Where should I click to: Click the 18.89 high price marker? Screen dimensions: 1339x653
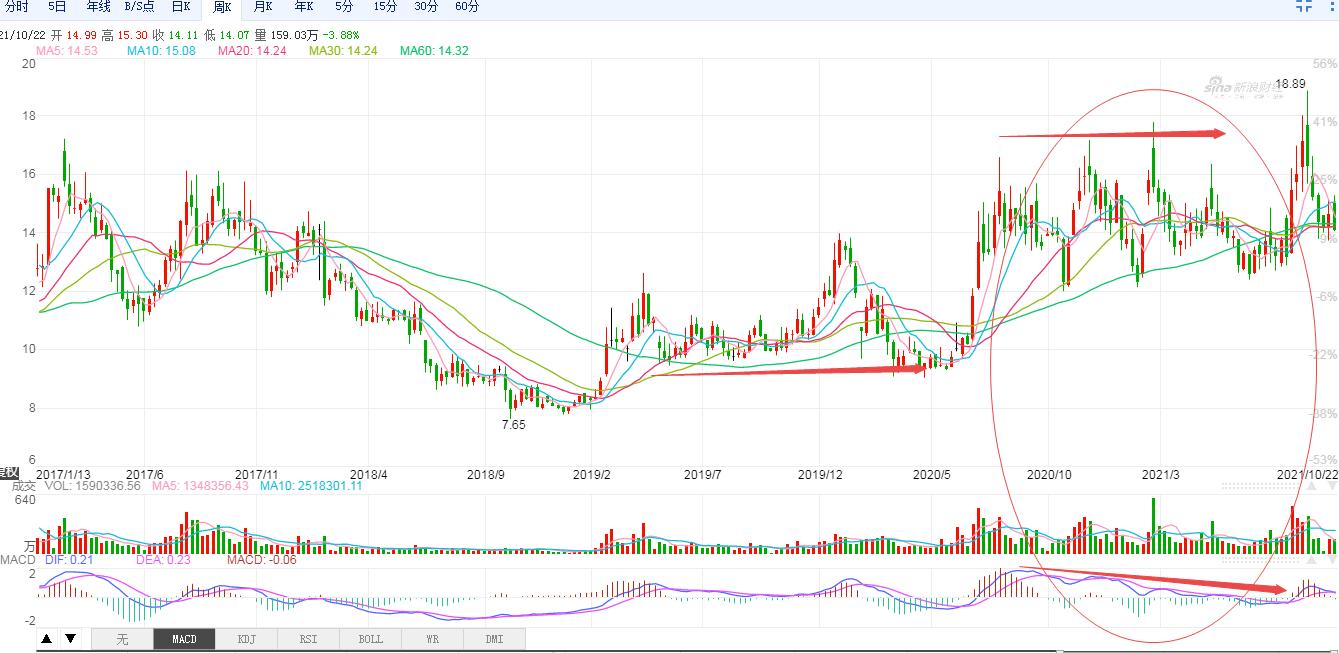1291,84
